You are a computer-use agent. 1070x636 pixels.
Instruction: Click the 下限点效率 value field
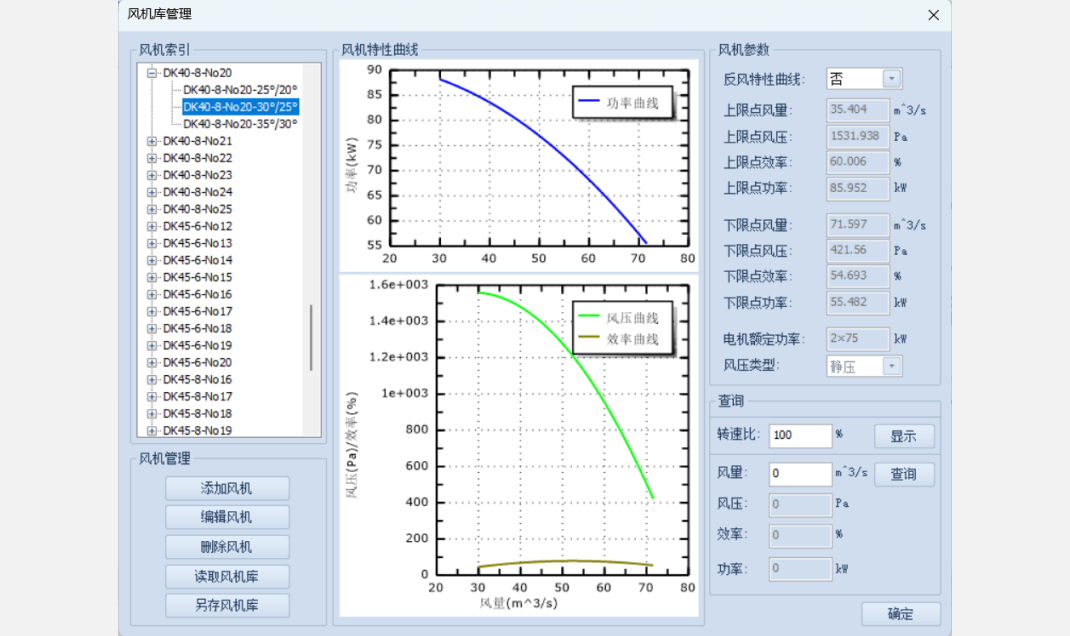[858, 276]
